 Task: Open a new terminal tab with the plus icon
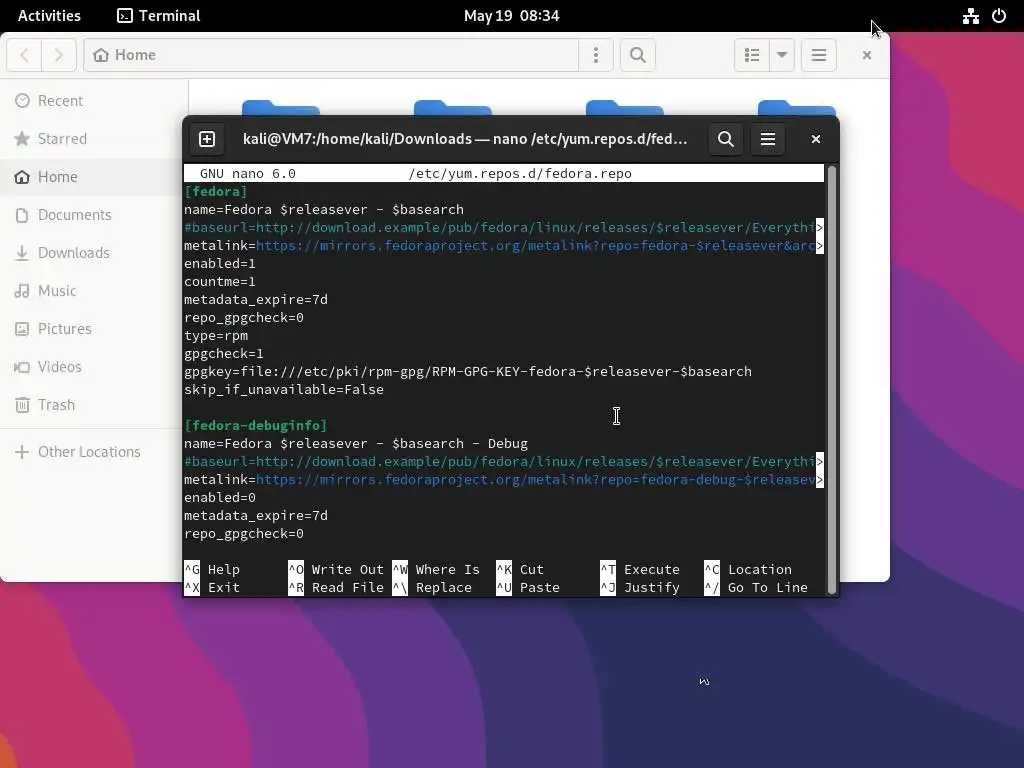pyautogui.click(x=207, y=139)
